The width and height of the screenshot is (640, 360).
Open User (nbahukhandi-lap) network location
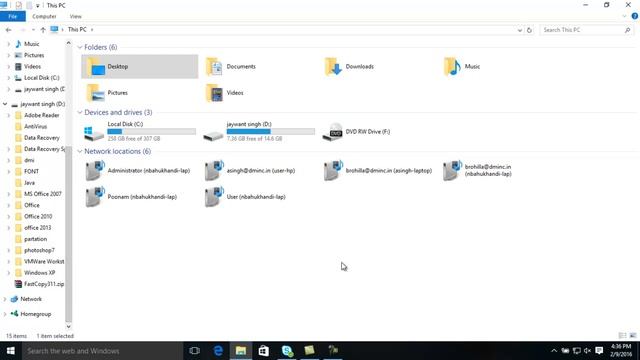point(245,197)
